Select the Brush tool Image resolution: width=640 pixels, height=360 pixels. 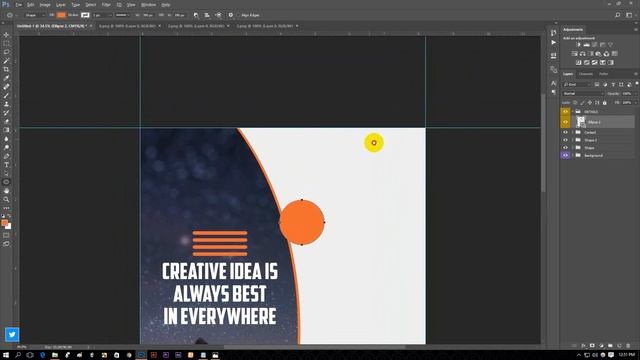point(6,96)
